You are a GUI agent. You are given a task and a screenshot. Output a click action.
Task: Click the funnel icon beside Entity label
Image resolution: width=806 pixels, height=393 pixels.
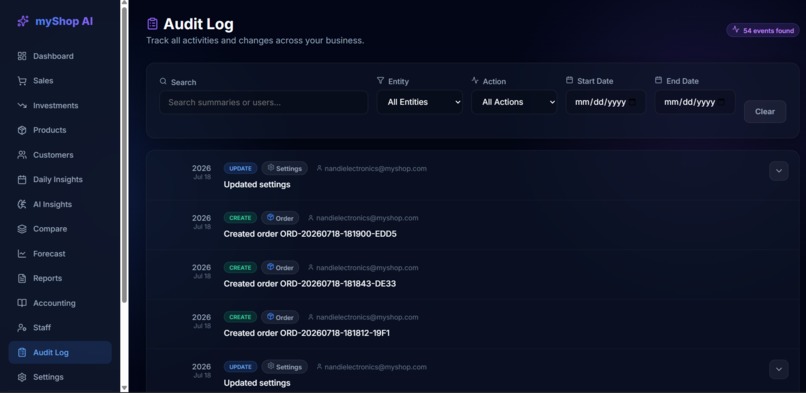coord(380,81)
